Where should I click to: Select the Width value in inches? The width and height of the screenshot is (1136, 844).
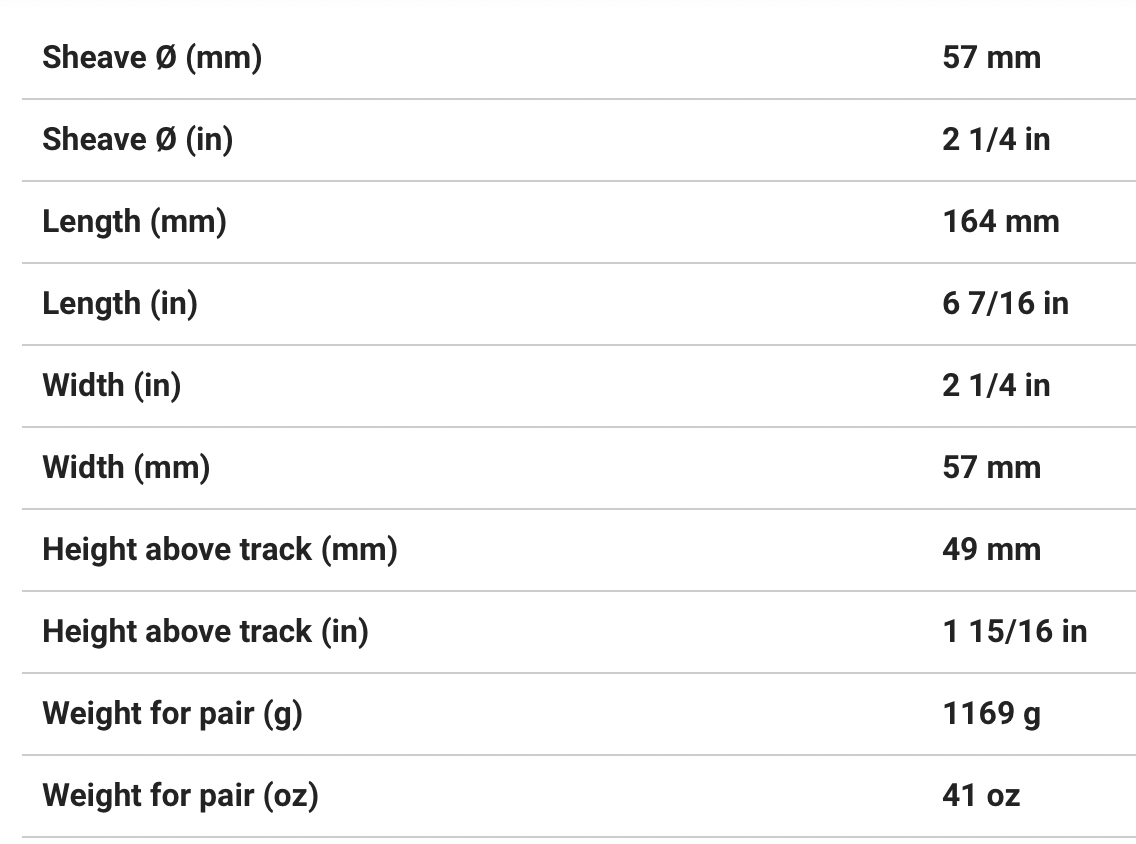(x=995, y=386)
